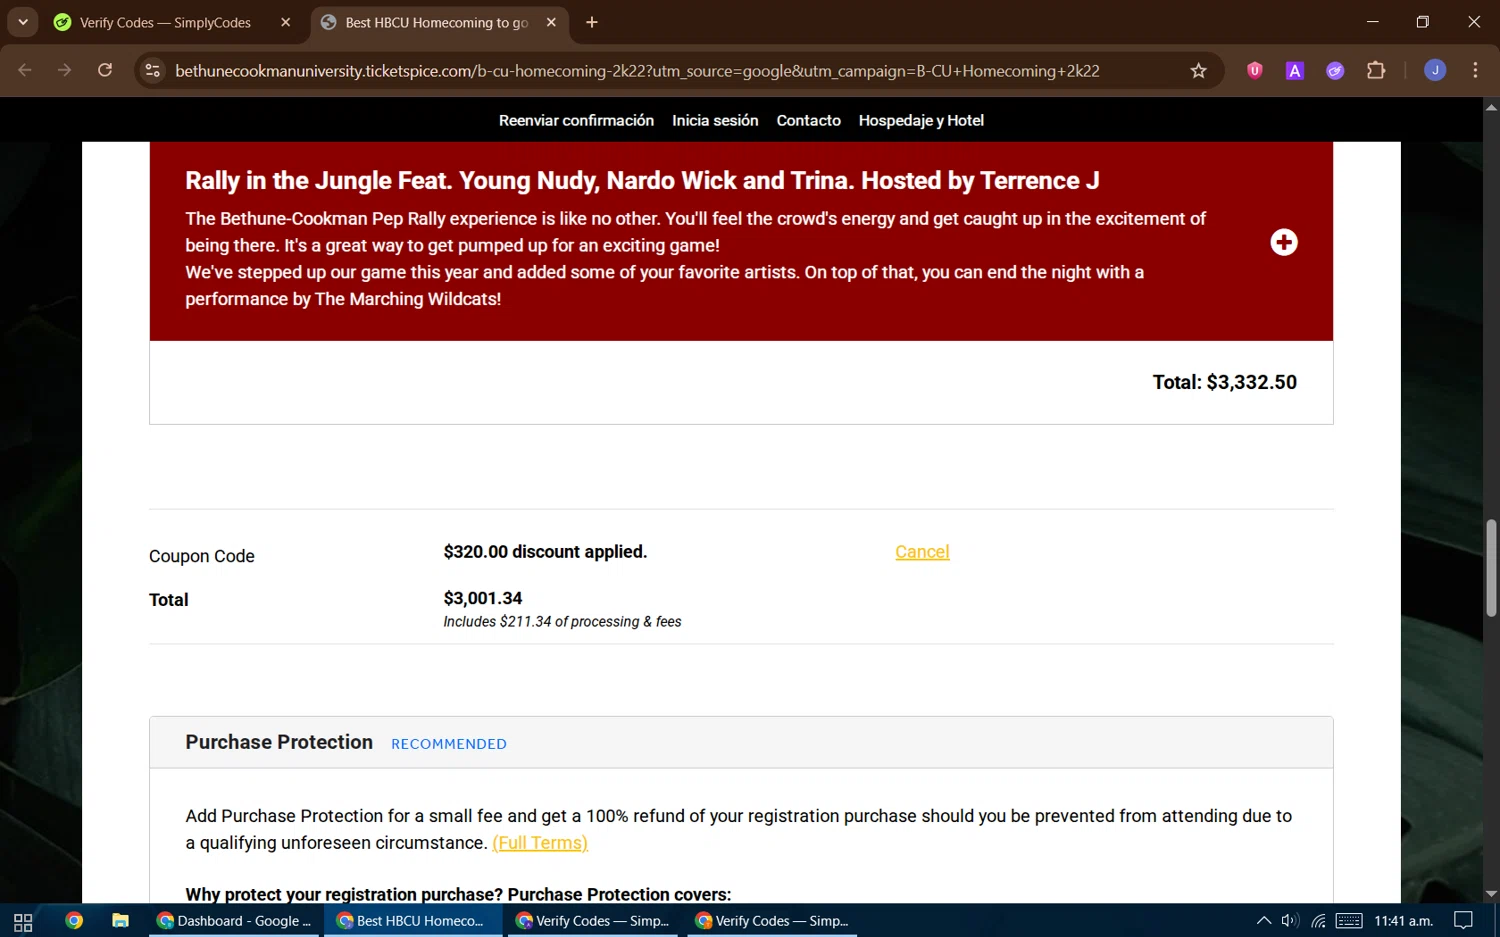Open the network Wi-Fi tray icon
The width and height of the screenshot is (1500, 937).
[x=1318, y=921]
